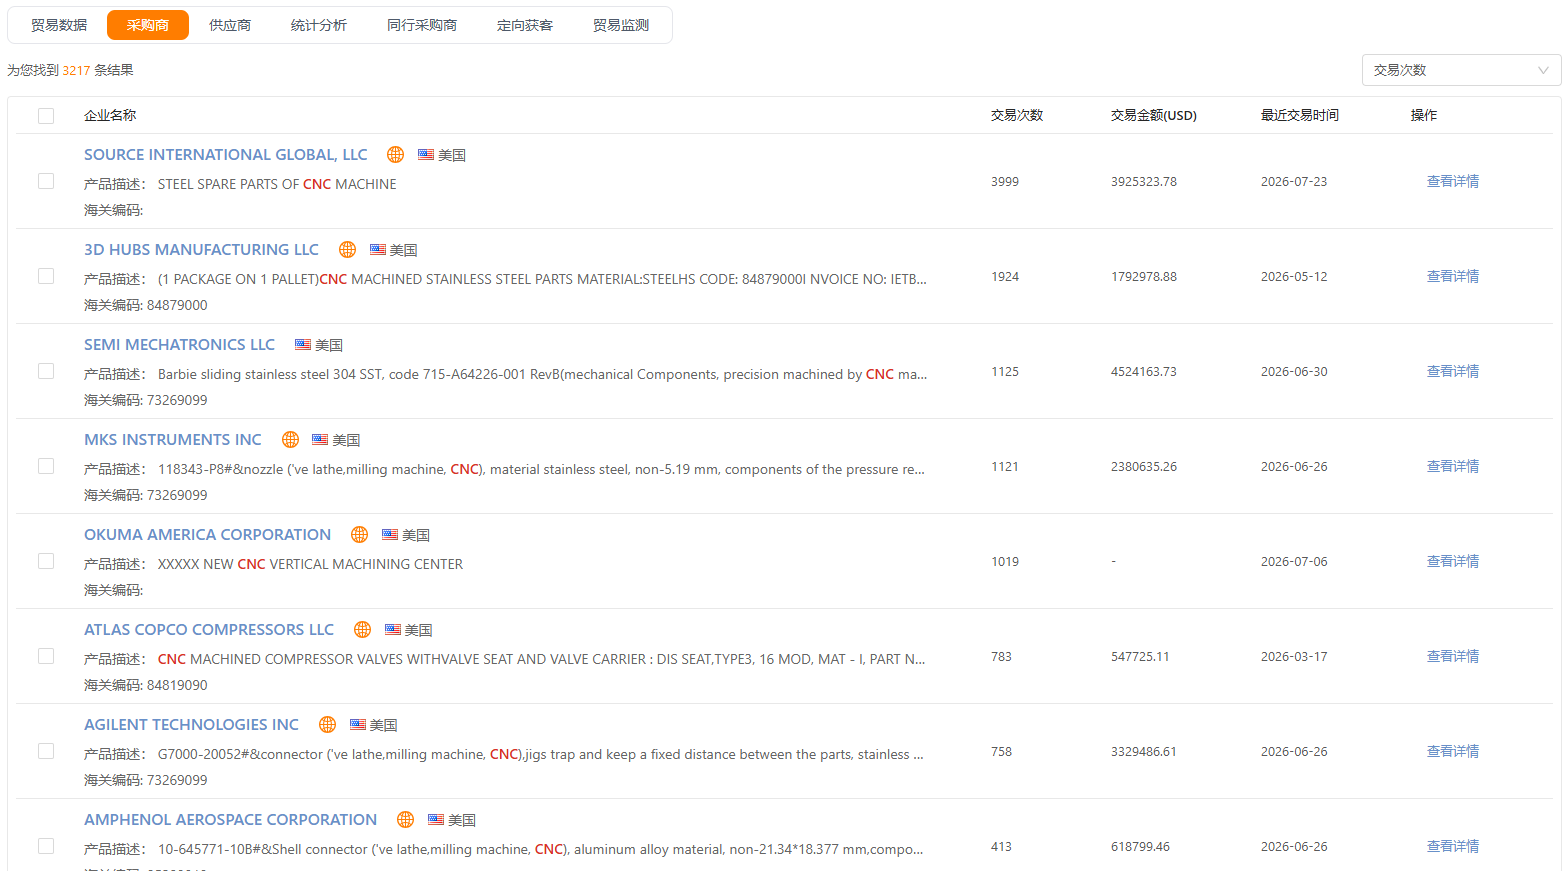Click product description STEEL SPARE PARTS OF CNC MACHINE

tap(277, 184)
